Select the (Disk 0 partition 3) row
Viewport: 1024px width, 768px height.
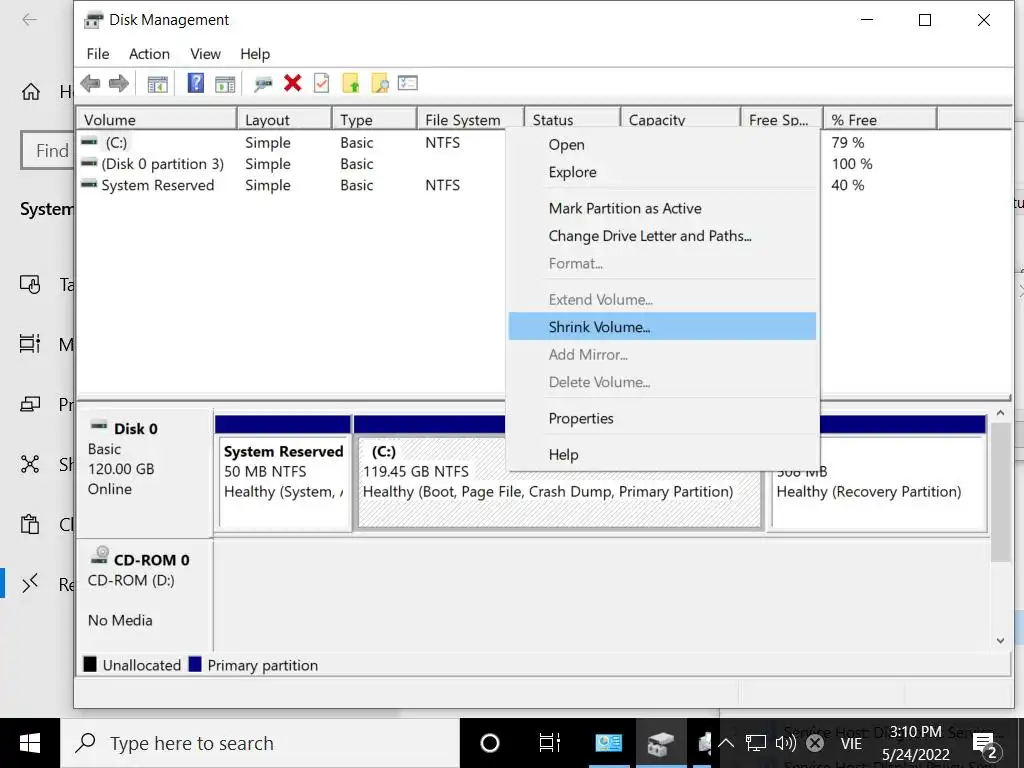pos(162,164)
